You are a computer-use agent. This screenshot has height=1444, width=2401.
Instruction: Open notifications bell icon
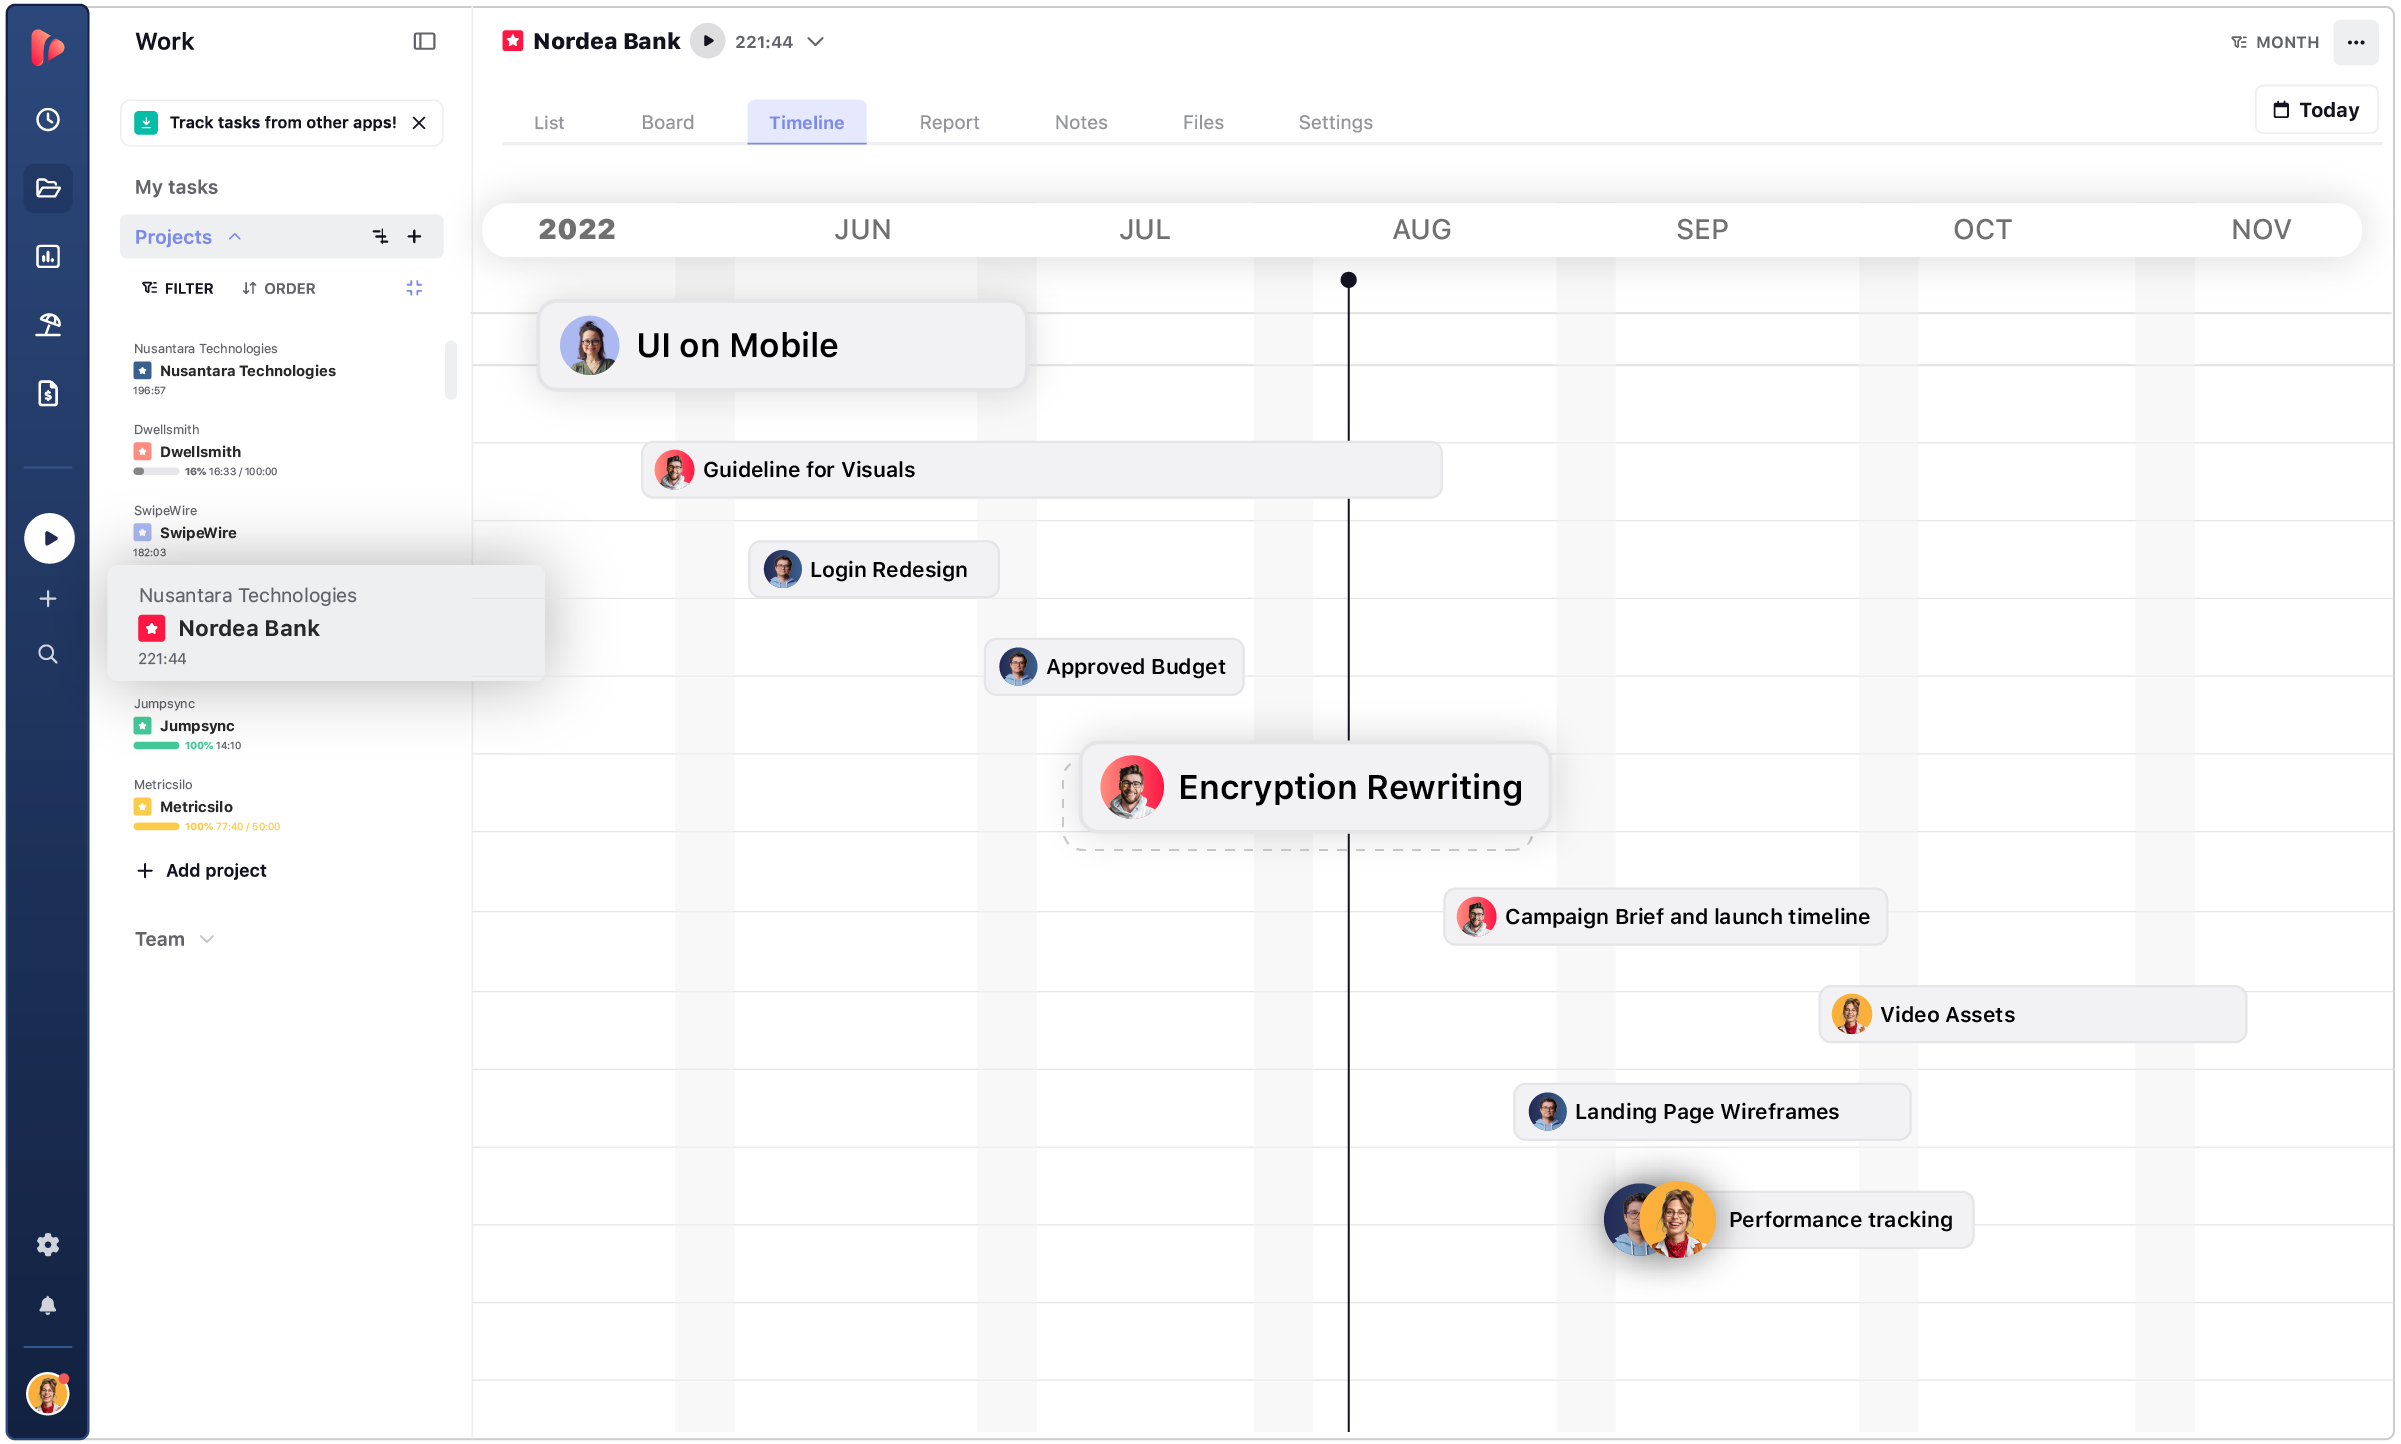47,1304
